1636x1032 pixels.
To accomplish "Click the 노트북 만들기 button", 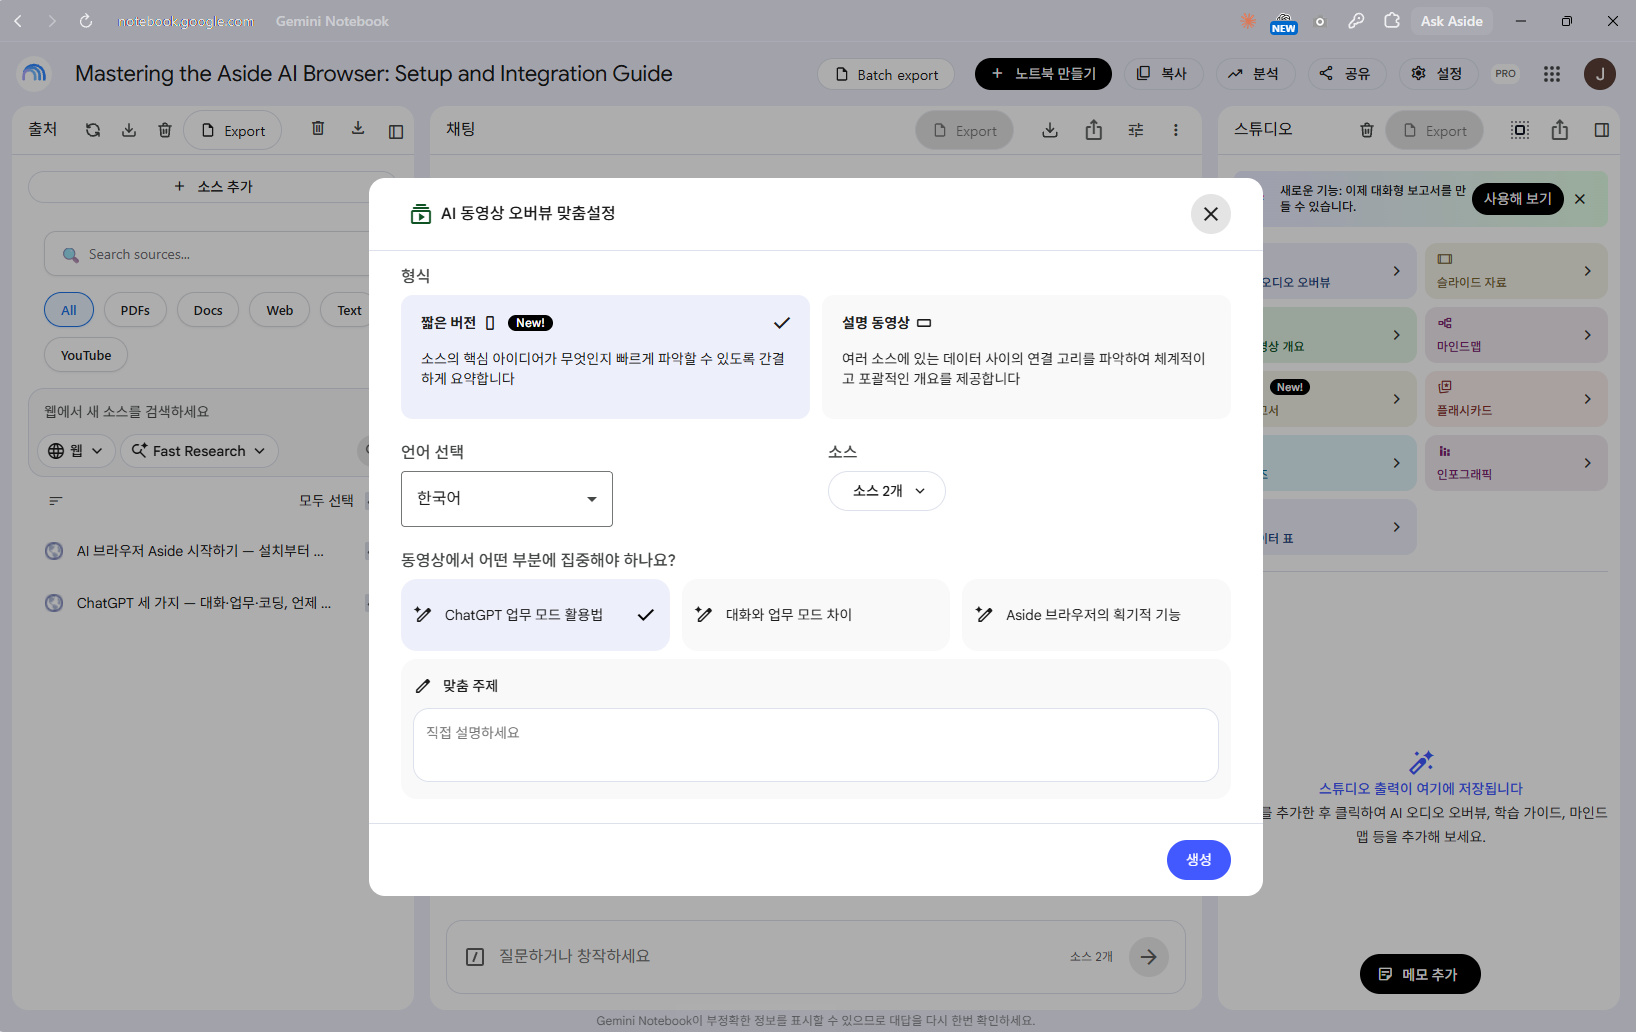I will point(1043,74).
